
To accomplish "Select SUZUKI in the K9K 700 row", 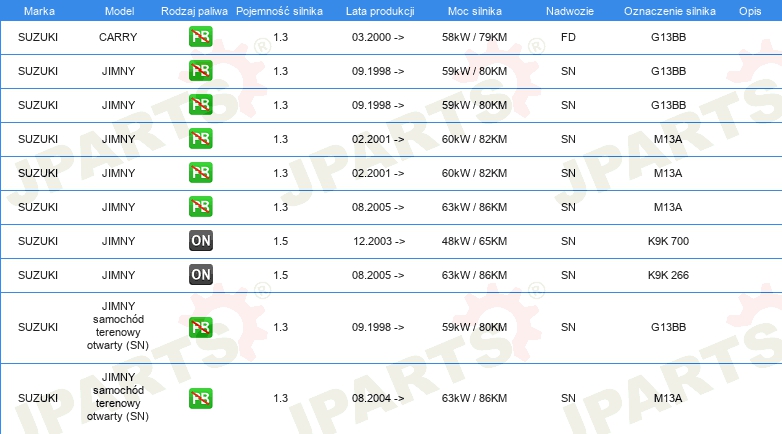I will pos(38,241).
